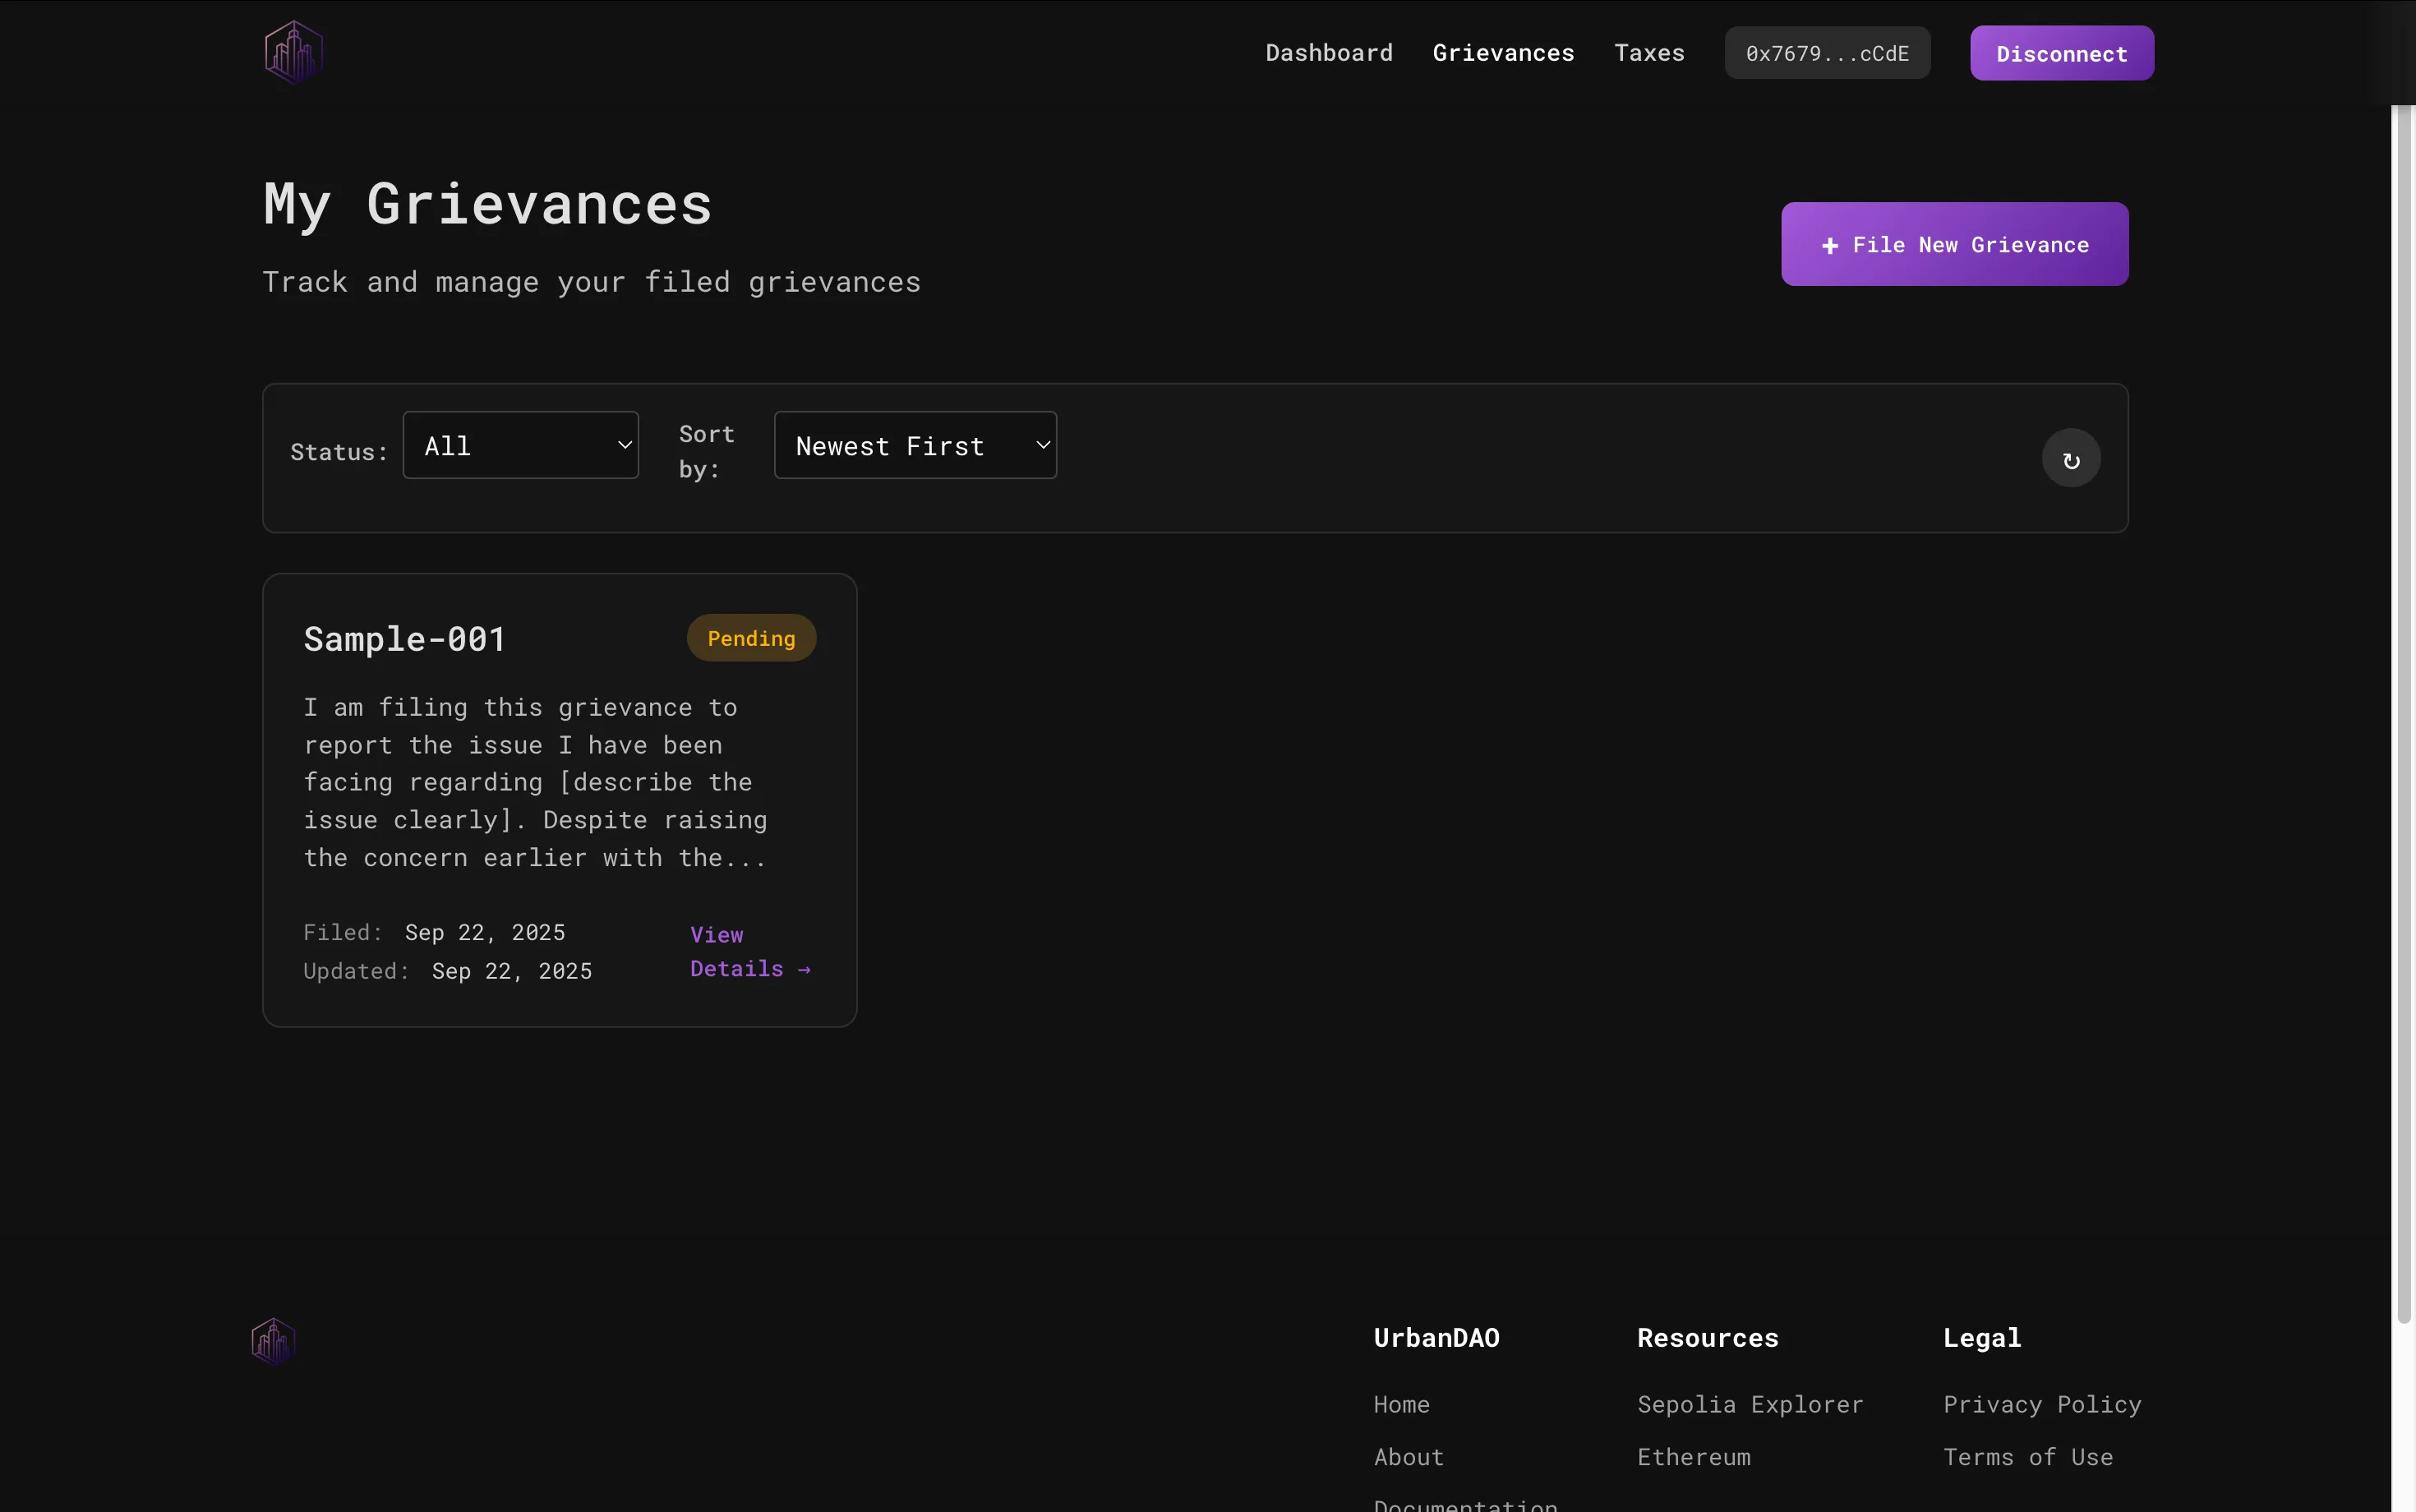
Task: Open the Privacy Policy link
Action: pos(2041,1404)
